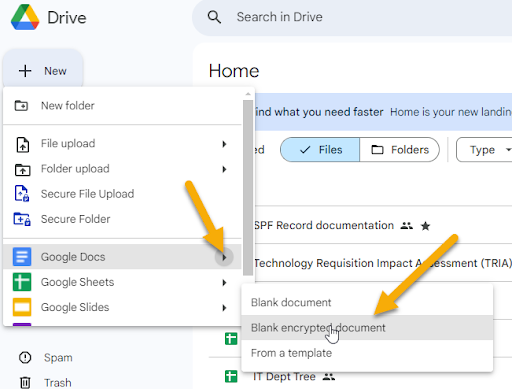The width and height of the screenshot is (512, 389).
Task: Choose Blank document from submenu
Action: pos(367,303)
